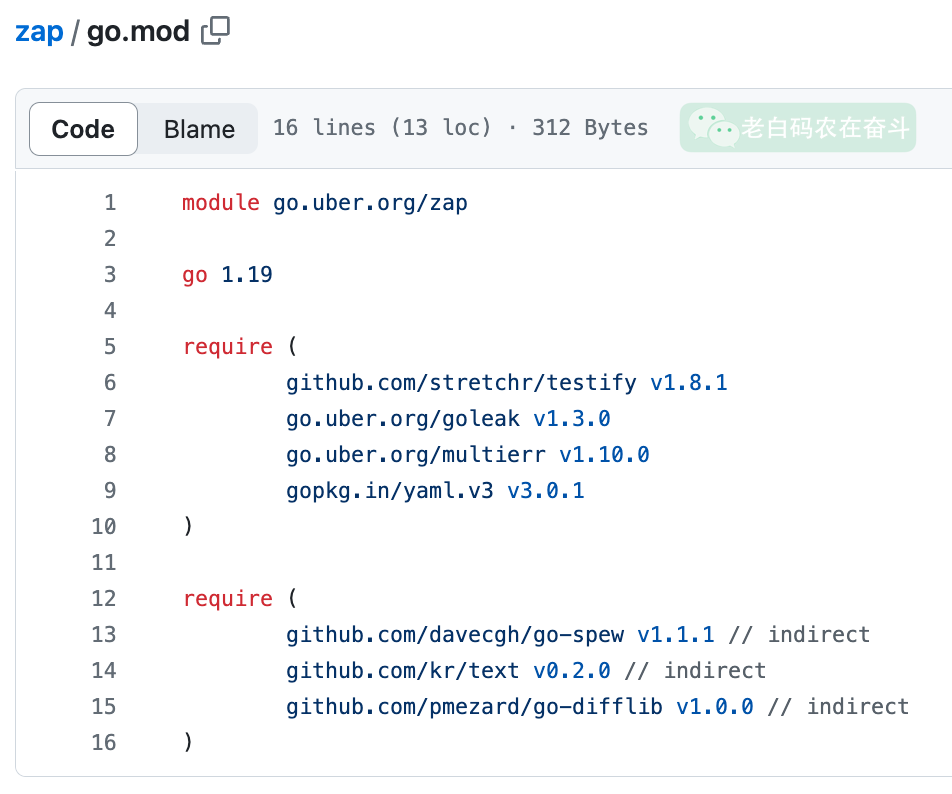Open the zap repository breadcrumb link

(x=39, y=32)
